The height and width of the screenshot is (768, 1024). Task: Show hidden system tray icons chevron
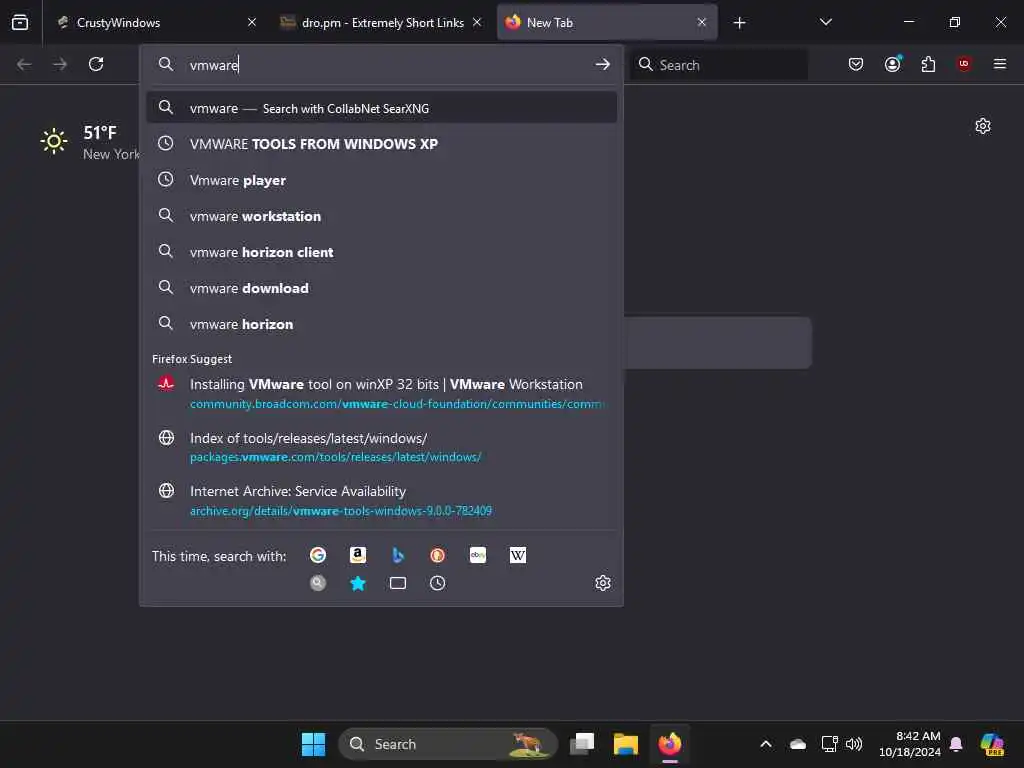click(x=766, y=744)
